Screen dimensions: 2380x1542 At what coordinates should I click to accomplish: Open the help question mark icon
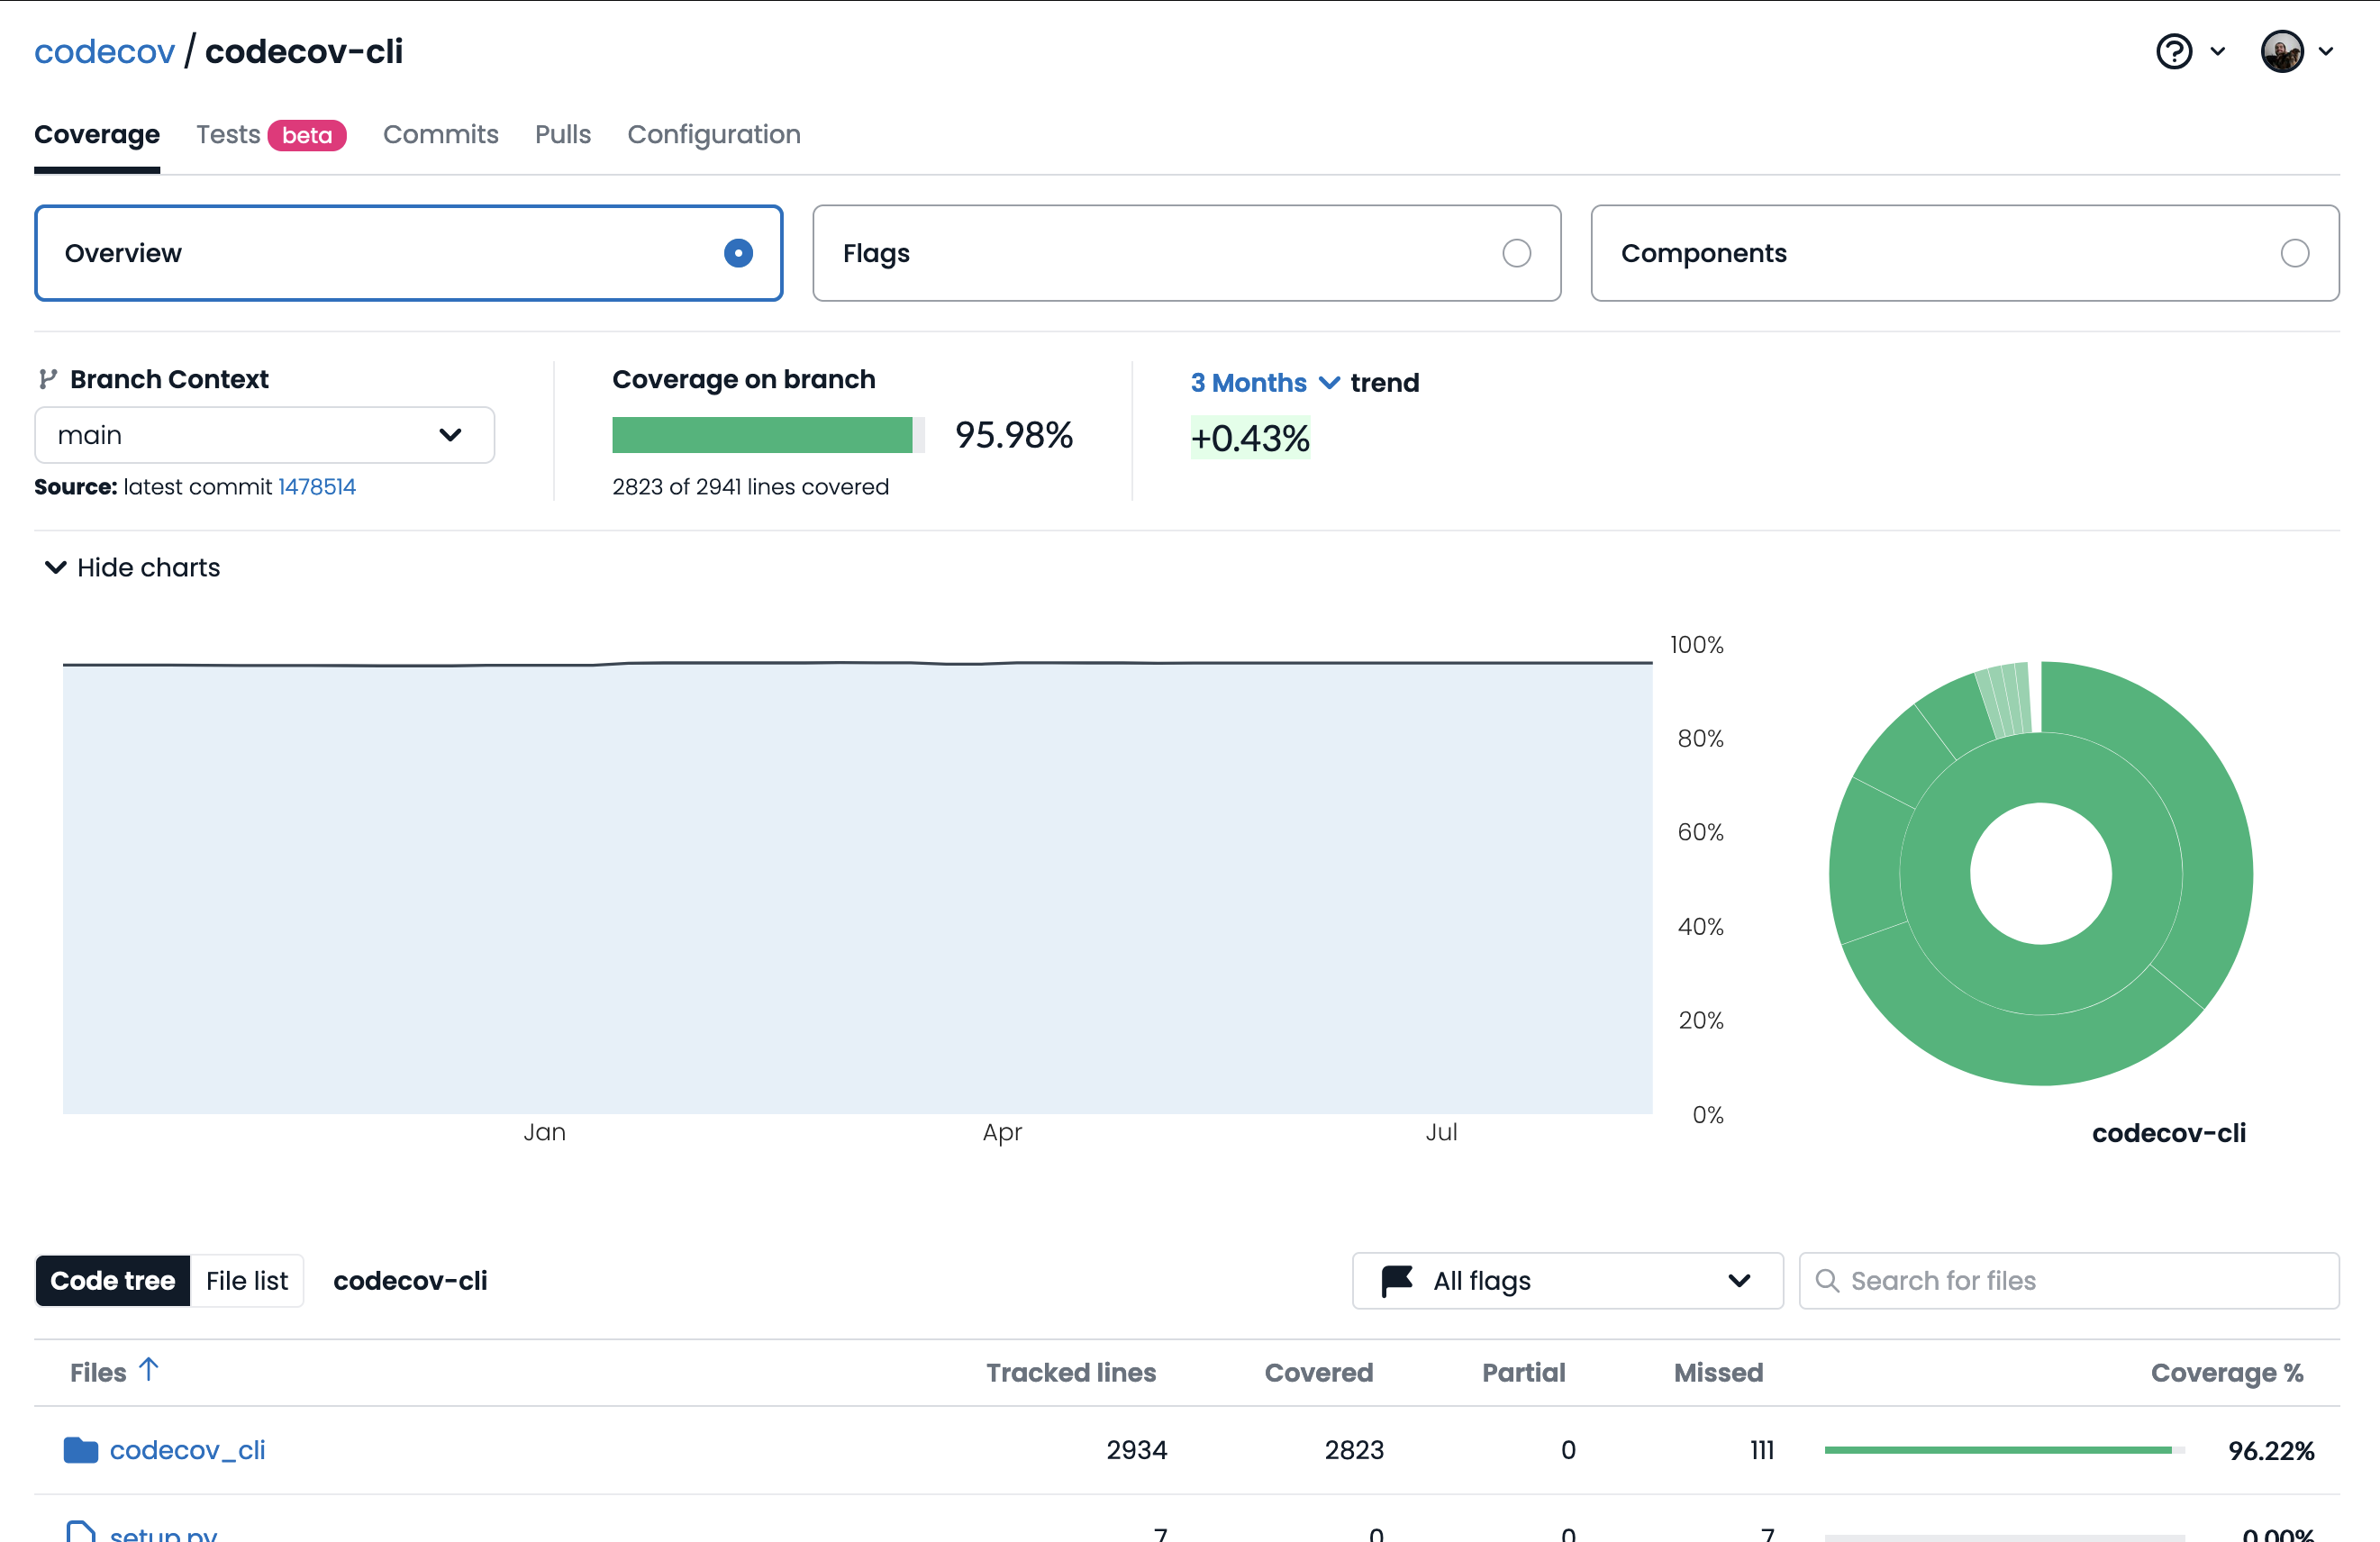click(2174, 51)
